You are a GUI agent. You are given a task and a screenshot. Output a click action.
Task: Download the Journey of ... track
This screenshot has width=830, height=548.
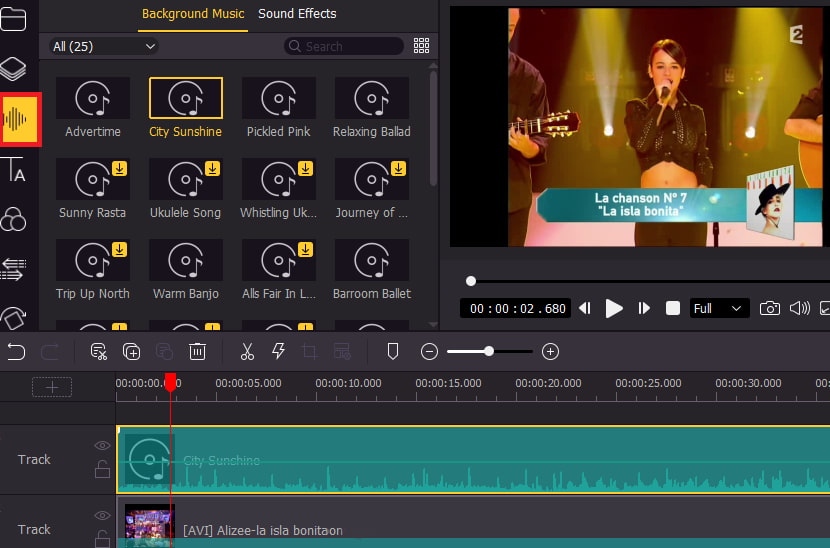(x=399, y=168)
